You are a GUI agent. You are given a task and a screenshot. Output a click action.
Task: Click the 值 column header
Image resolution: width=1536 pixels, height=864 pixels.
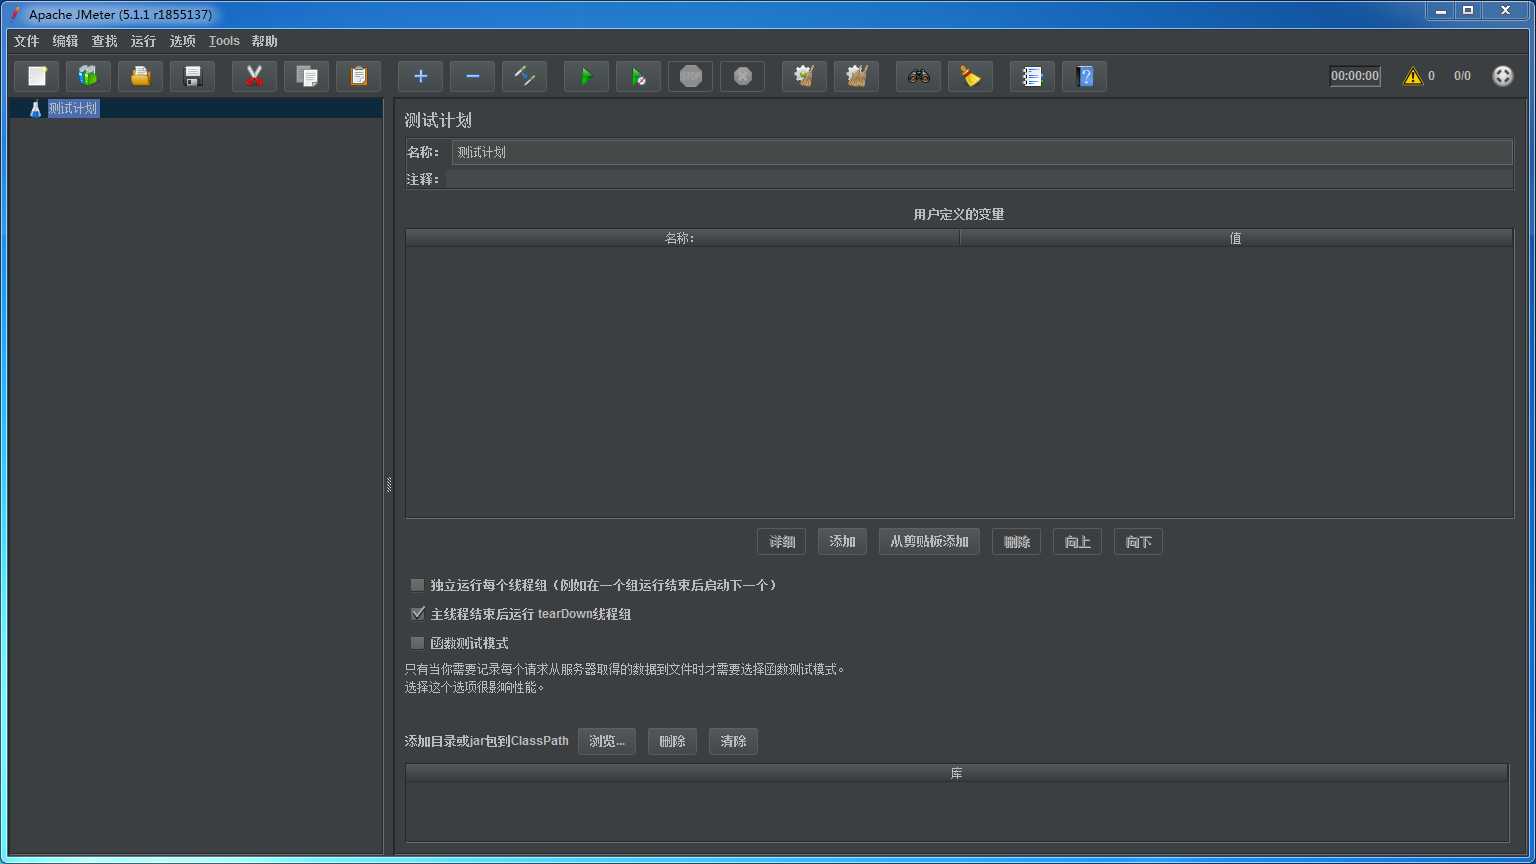(1236, 238)
